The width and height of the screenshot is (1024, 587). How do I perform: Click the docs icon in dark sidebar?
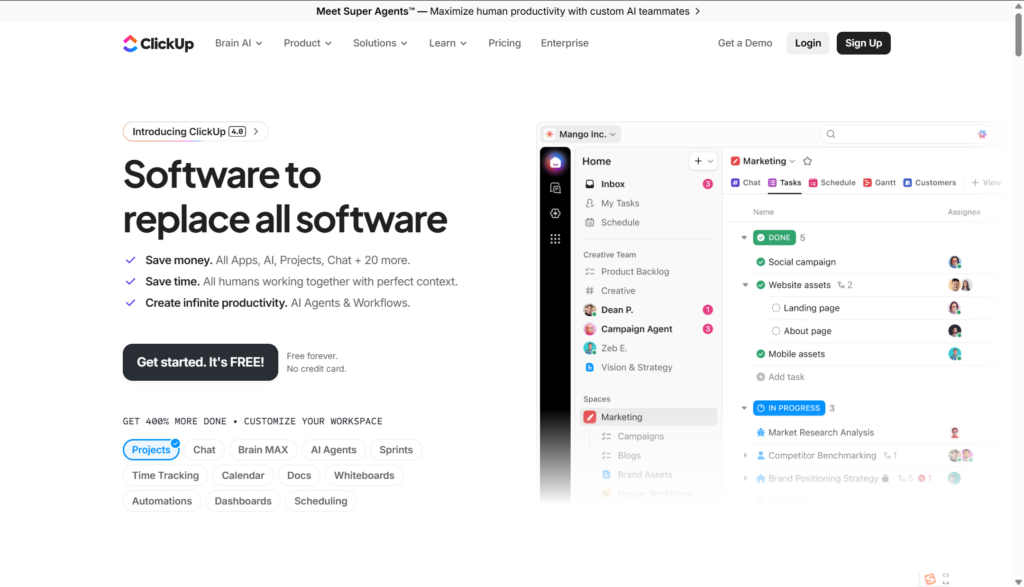pyautogui.click(x=555, y=188)
